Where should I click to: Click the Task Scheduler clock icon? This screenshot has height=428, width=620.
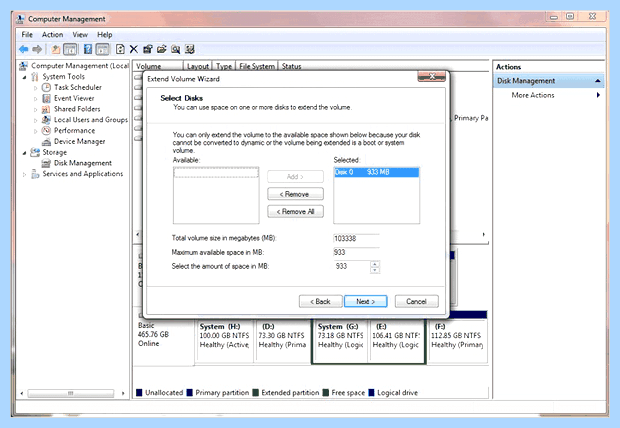[x=46, y=87]
